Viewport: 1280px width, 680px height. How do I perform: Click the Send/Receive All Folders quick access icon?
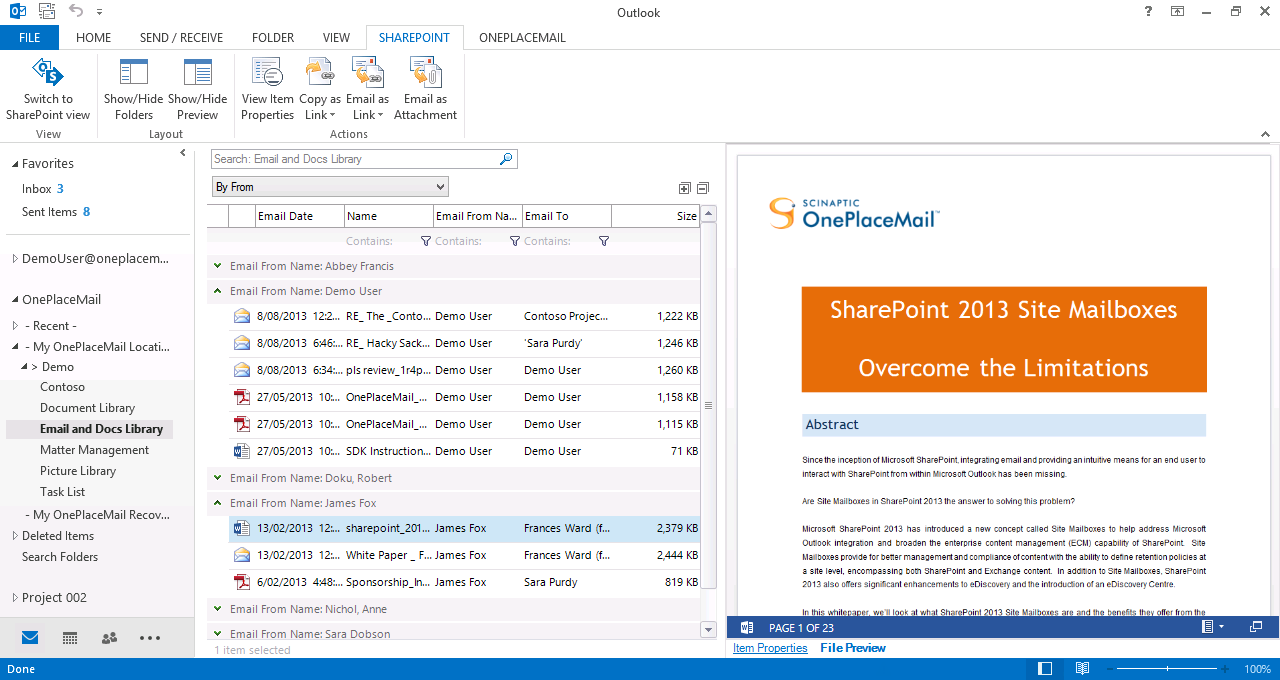pyautogui.click(x=47, y=12)
